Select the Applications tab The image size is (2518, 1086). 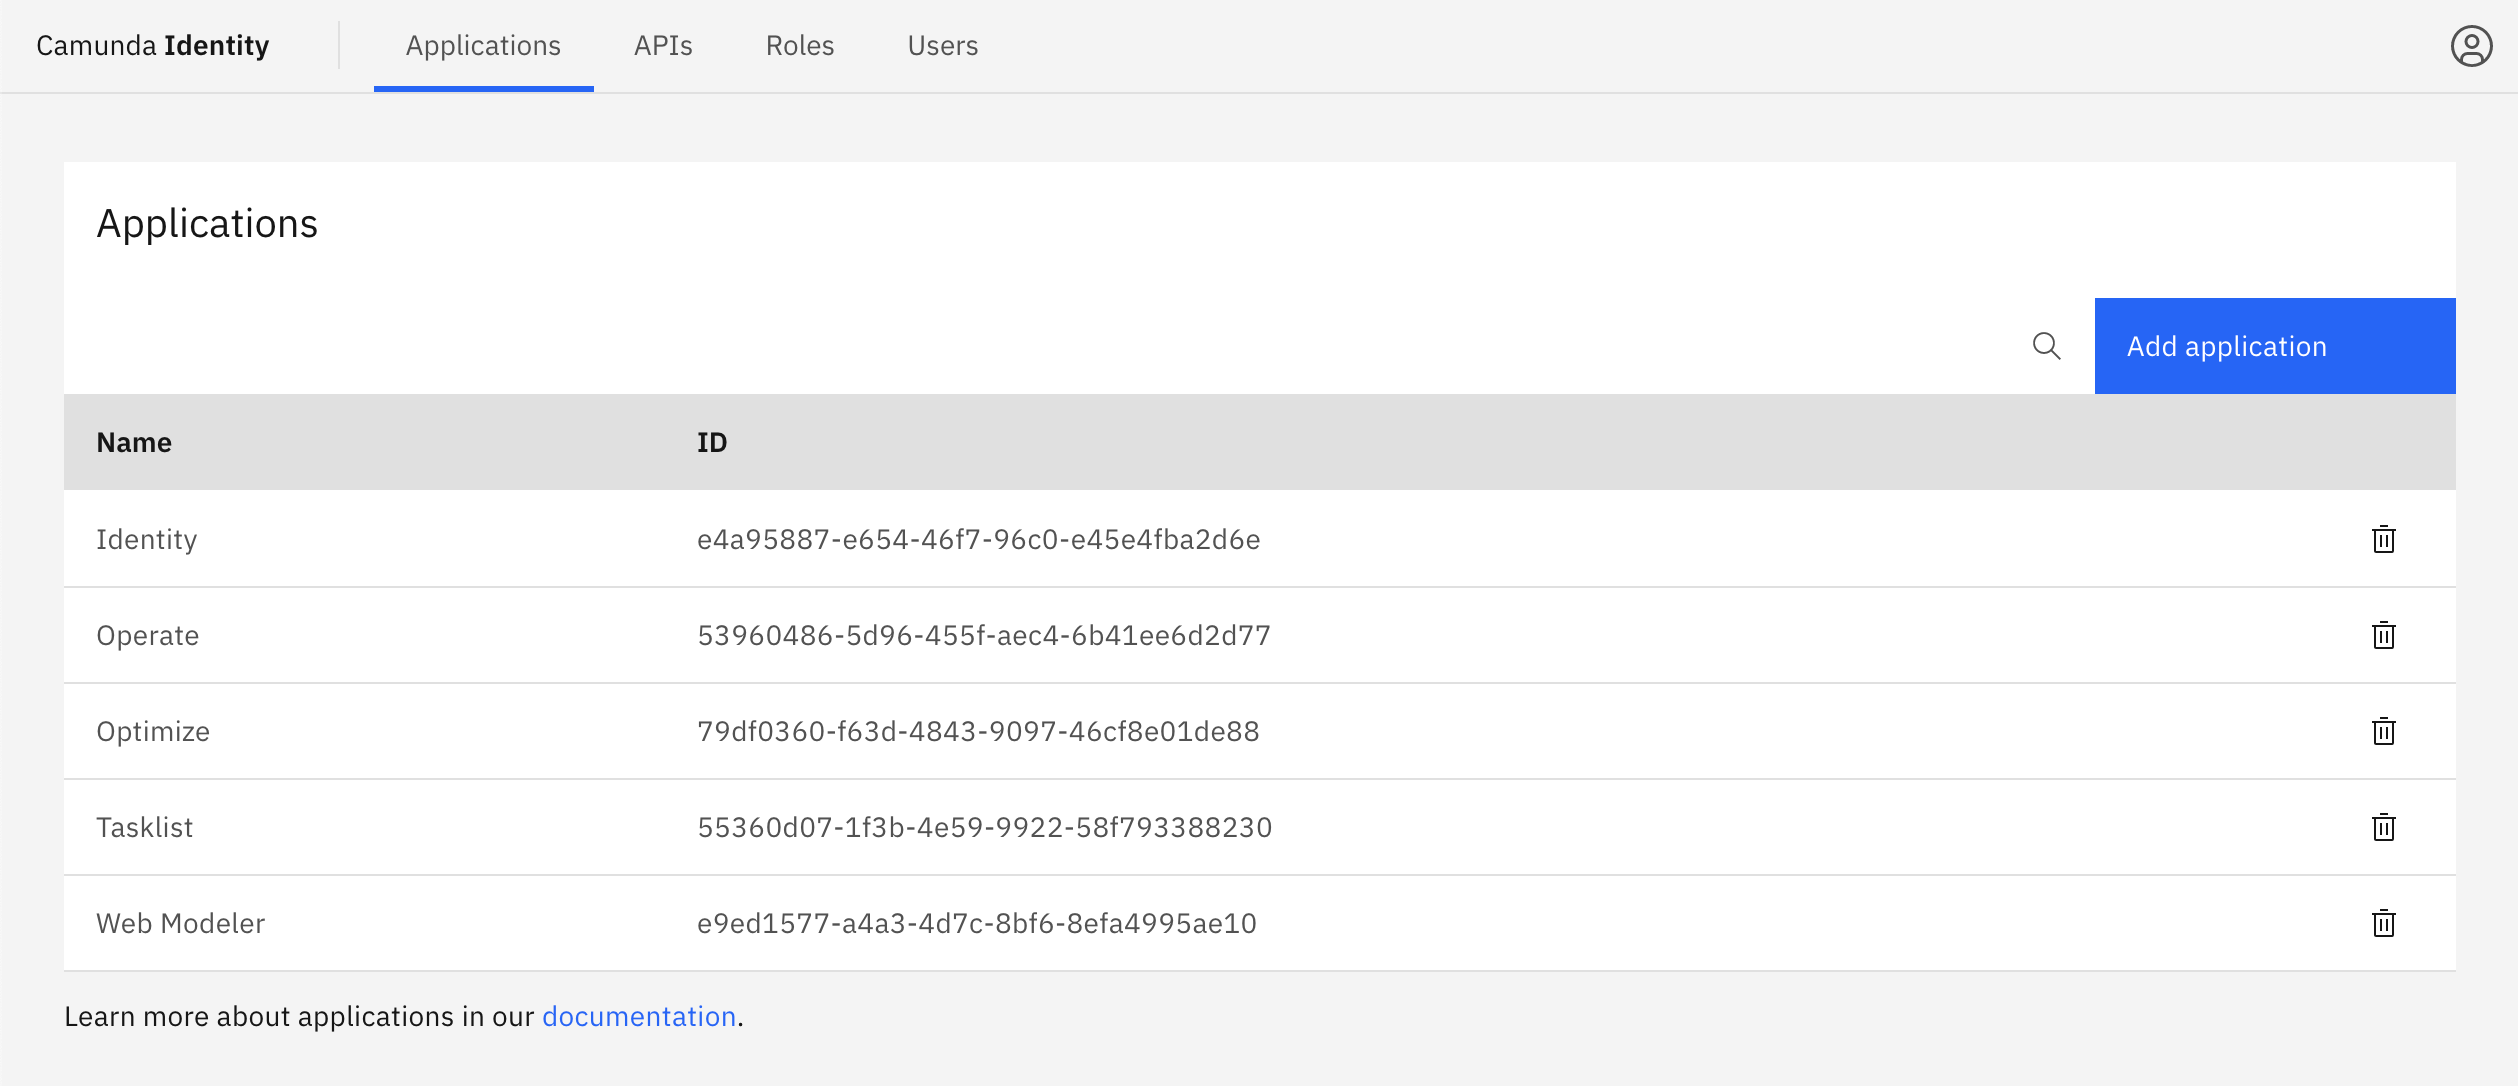(483, 45)
